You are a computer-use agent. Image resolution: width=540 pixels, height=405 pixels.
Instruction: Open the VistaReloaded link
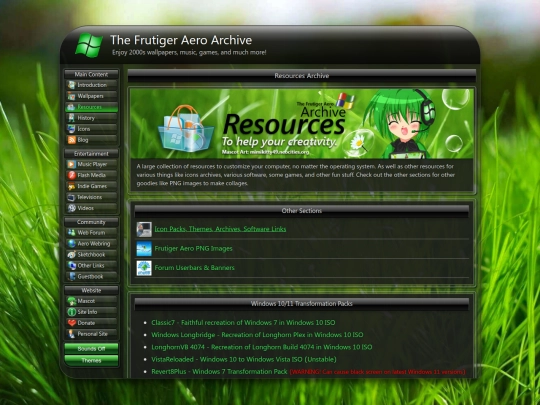[x=244, y=360]
